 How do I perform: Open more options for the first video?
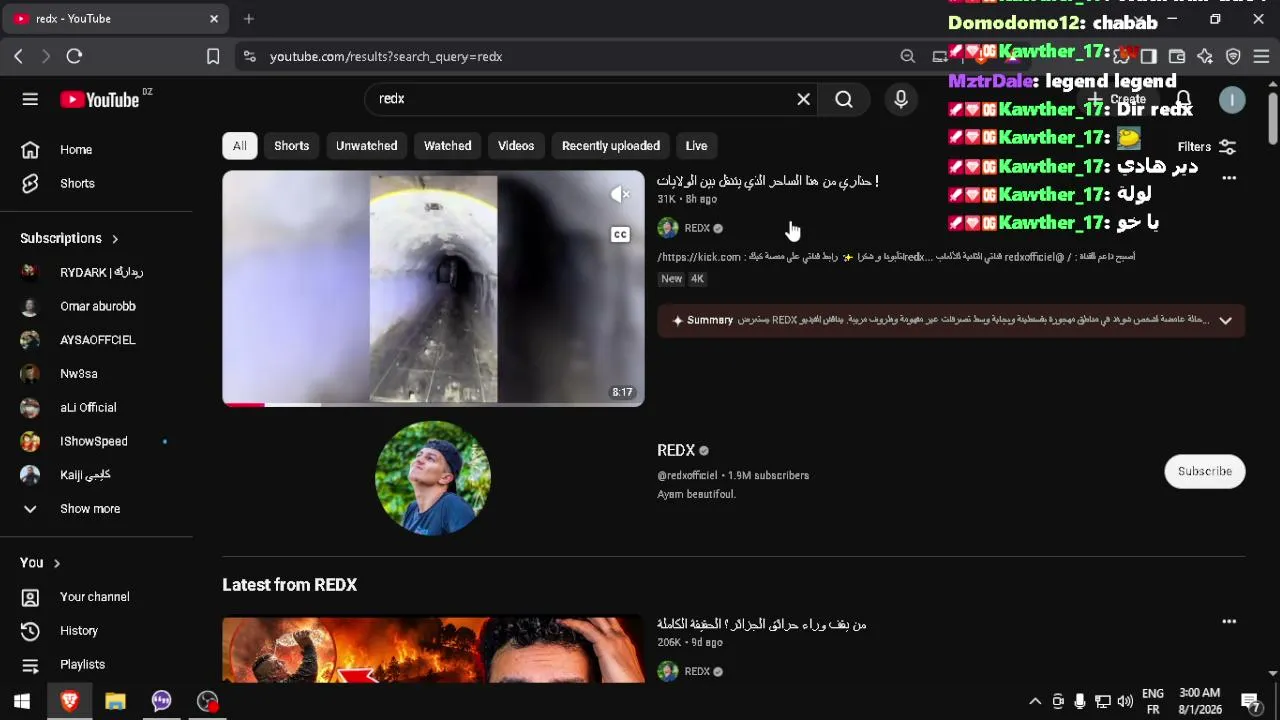coord(1229,178)
